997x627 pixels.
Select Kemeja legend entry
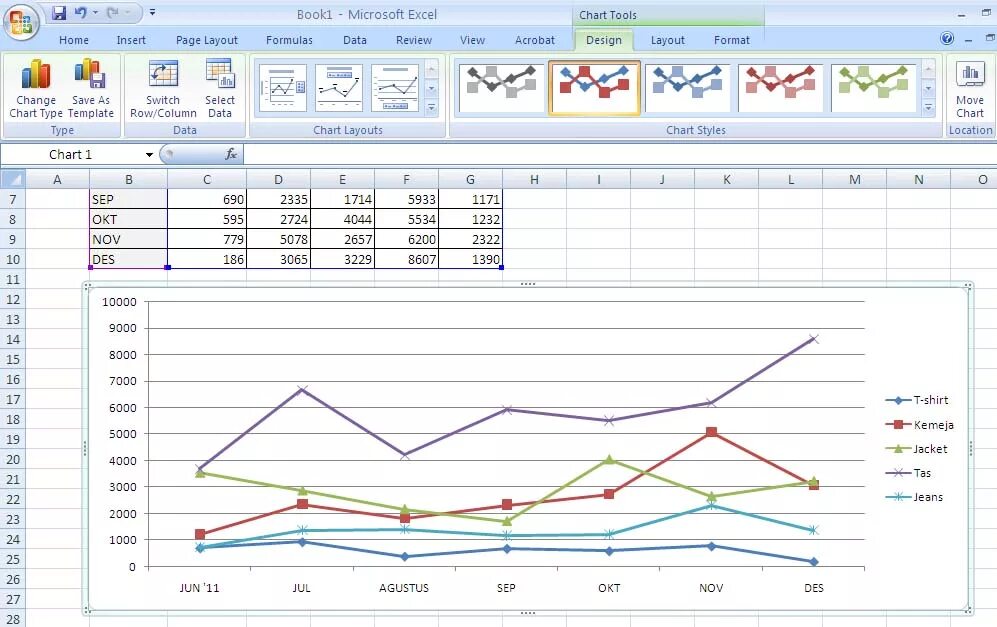[919, 425]
